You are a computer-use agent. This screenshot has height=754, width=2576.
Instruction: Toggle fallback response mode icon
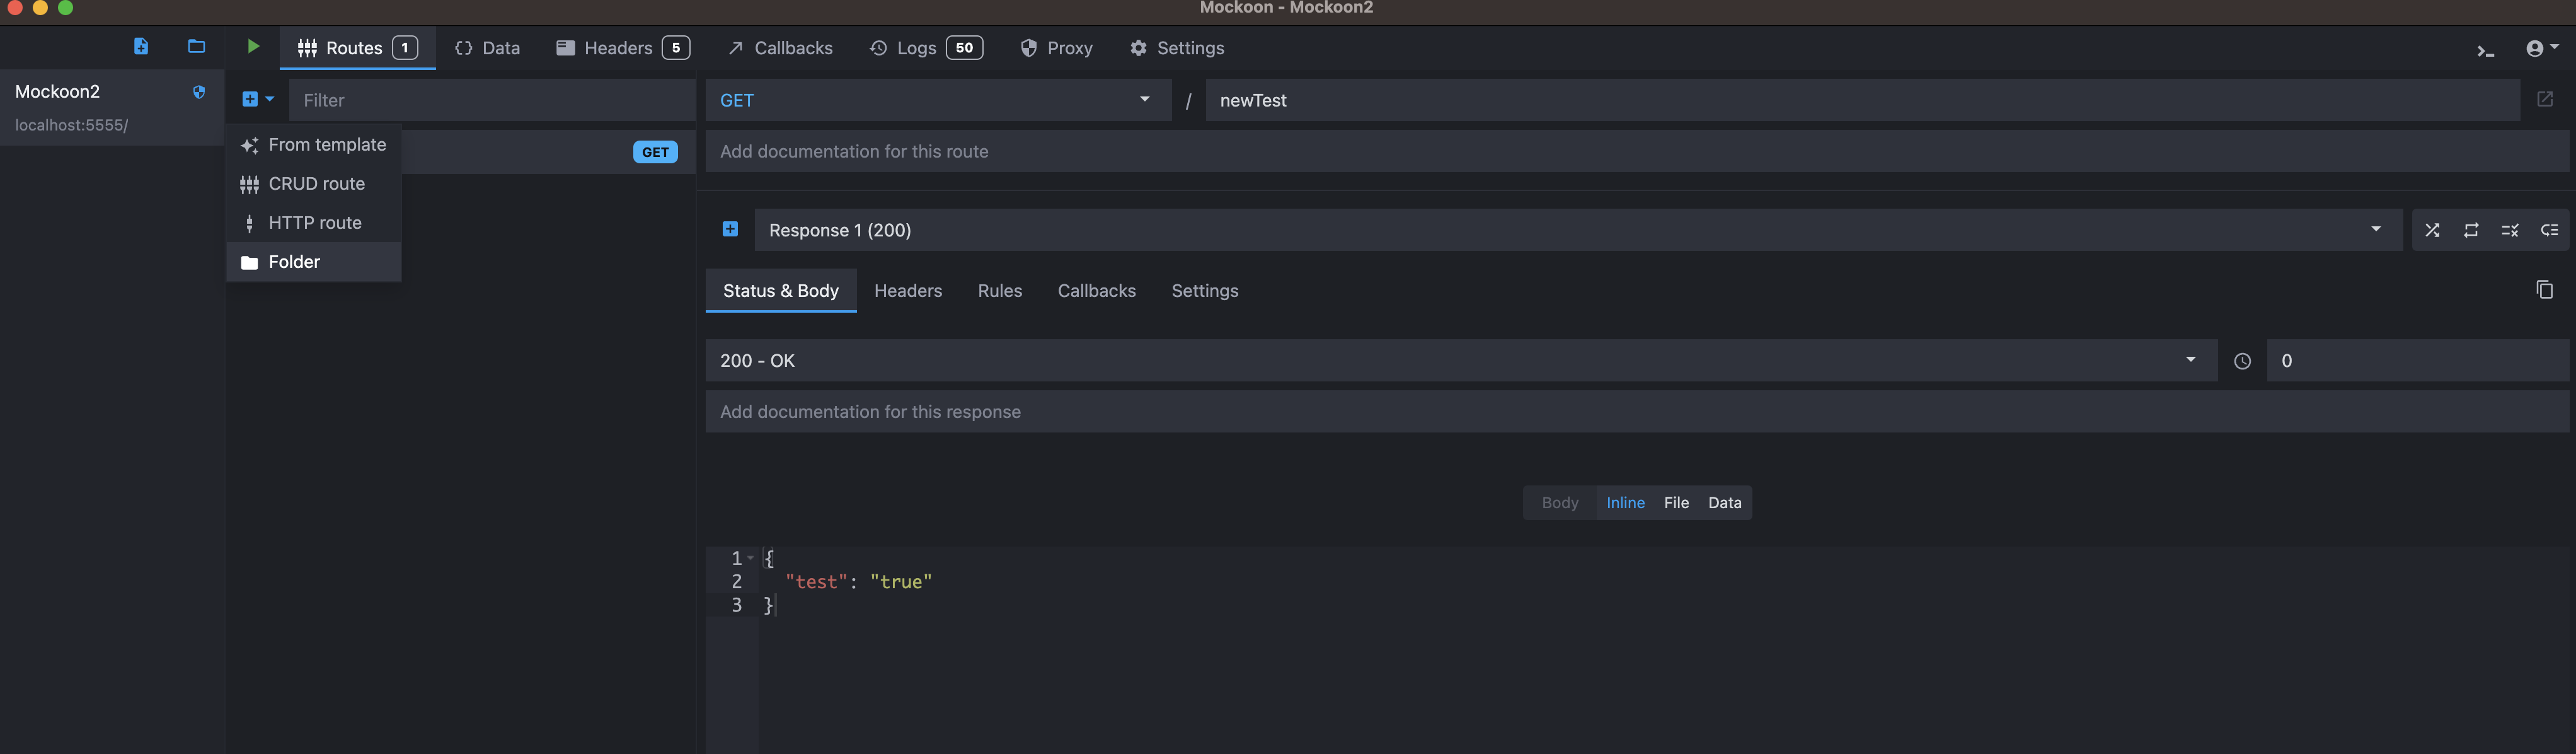[2549, 230]
